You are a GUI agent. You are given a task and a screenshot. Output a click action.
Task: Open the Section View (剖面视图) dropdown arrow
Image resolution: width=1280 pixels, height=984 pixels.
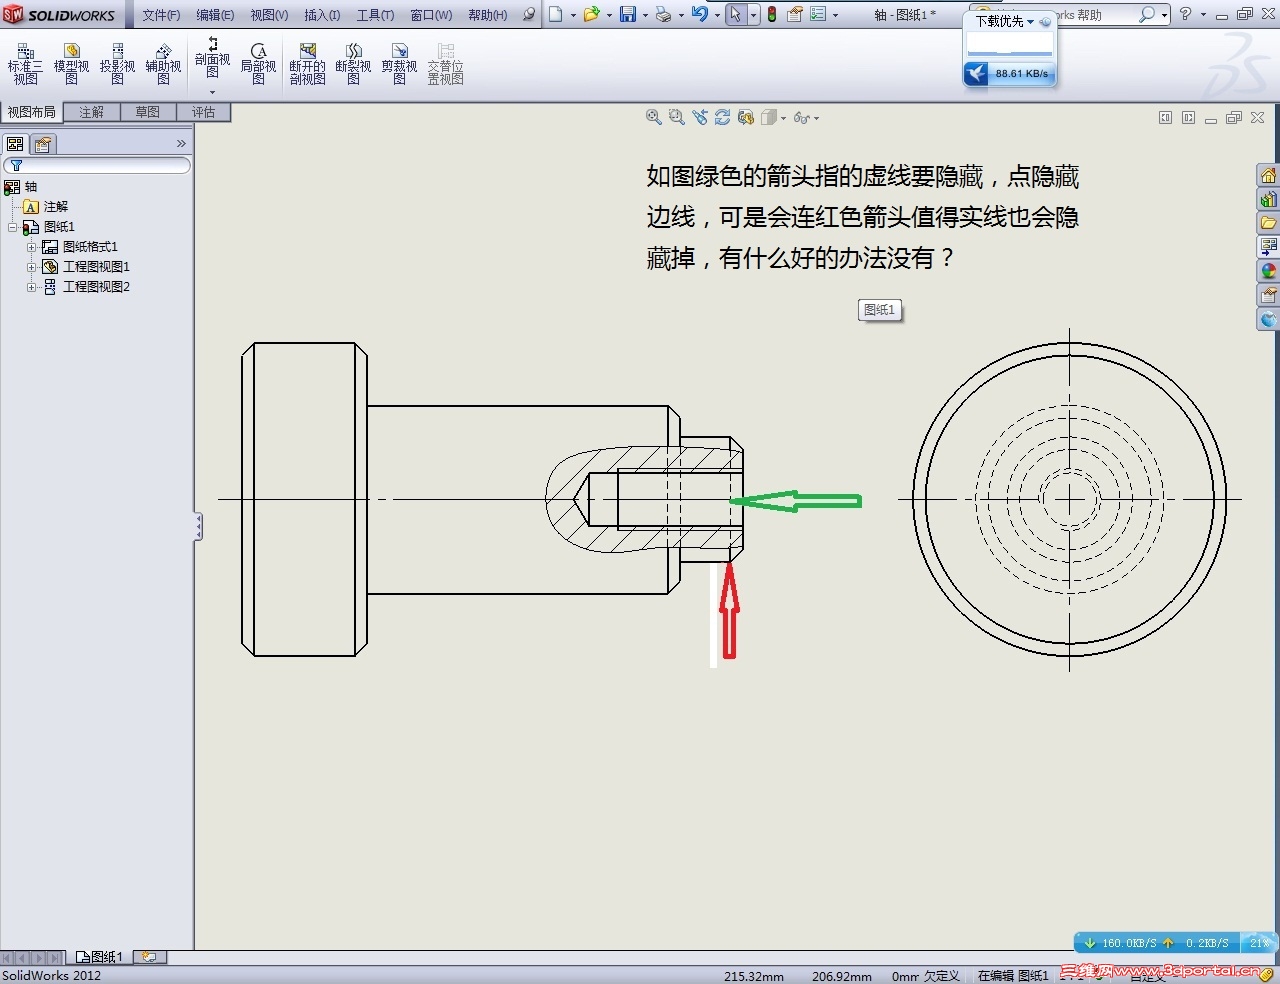tap(212, 93)
